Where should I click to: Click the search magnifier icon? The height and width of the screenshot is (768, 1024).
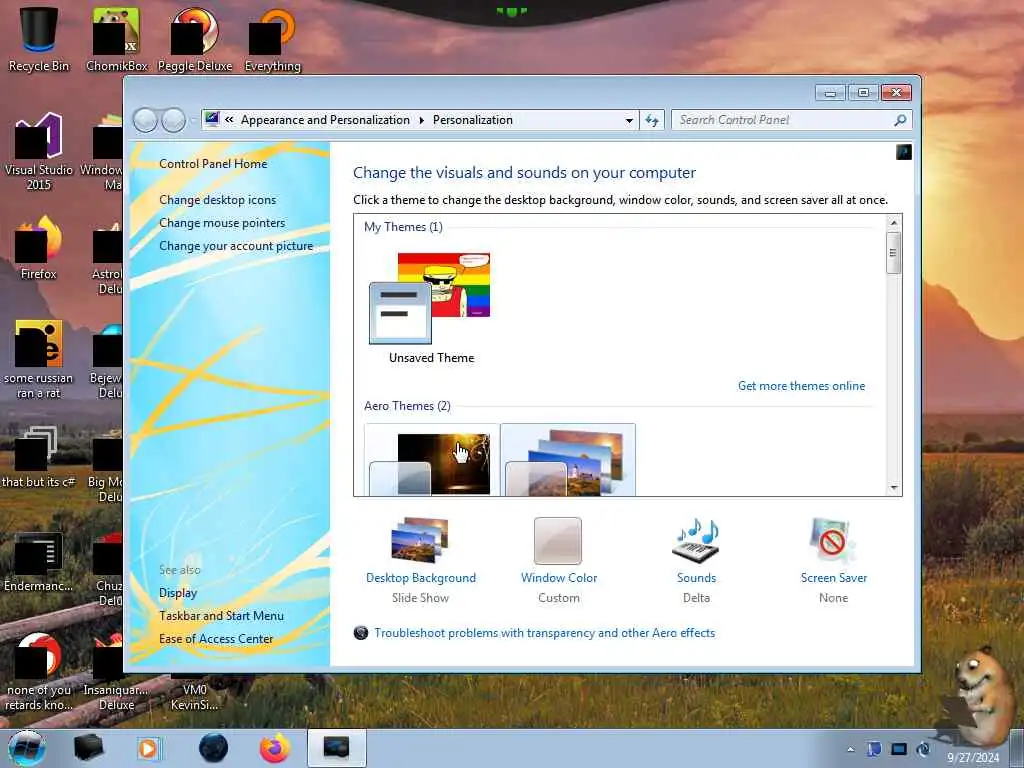[x=901, y=120]
